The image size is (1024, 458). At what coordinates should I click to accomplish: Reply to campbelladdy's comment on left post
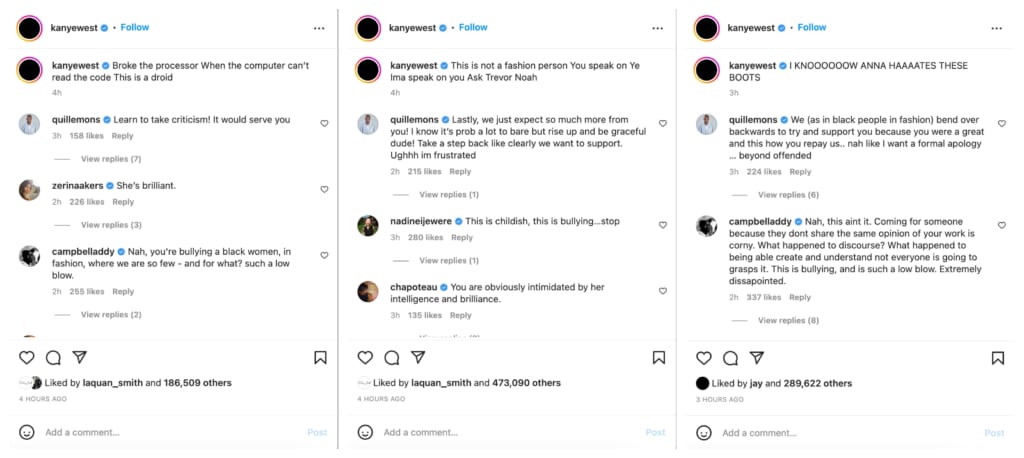[x=123, y=292]
